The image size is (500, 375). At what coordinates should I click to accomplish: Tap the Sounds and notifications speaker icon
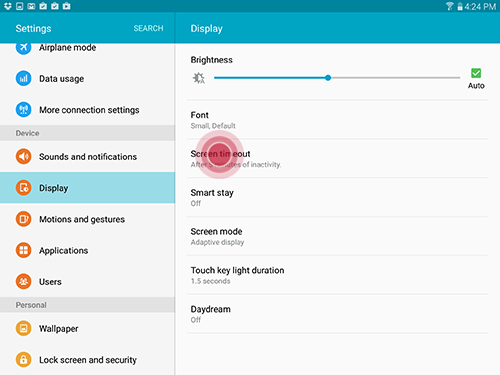click(x=23, y=156)
